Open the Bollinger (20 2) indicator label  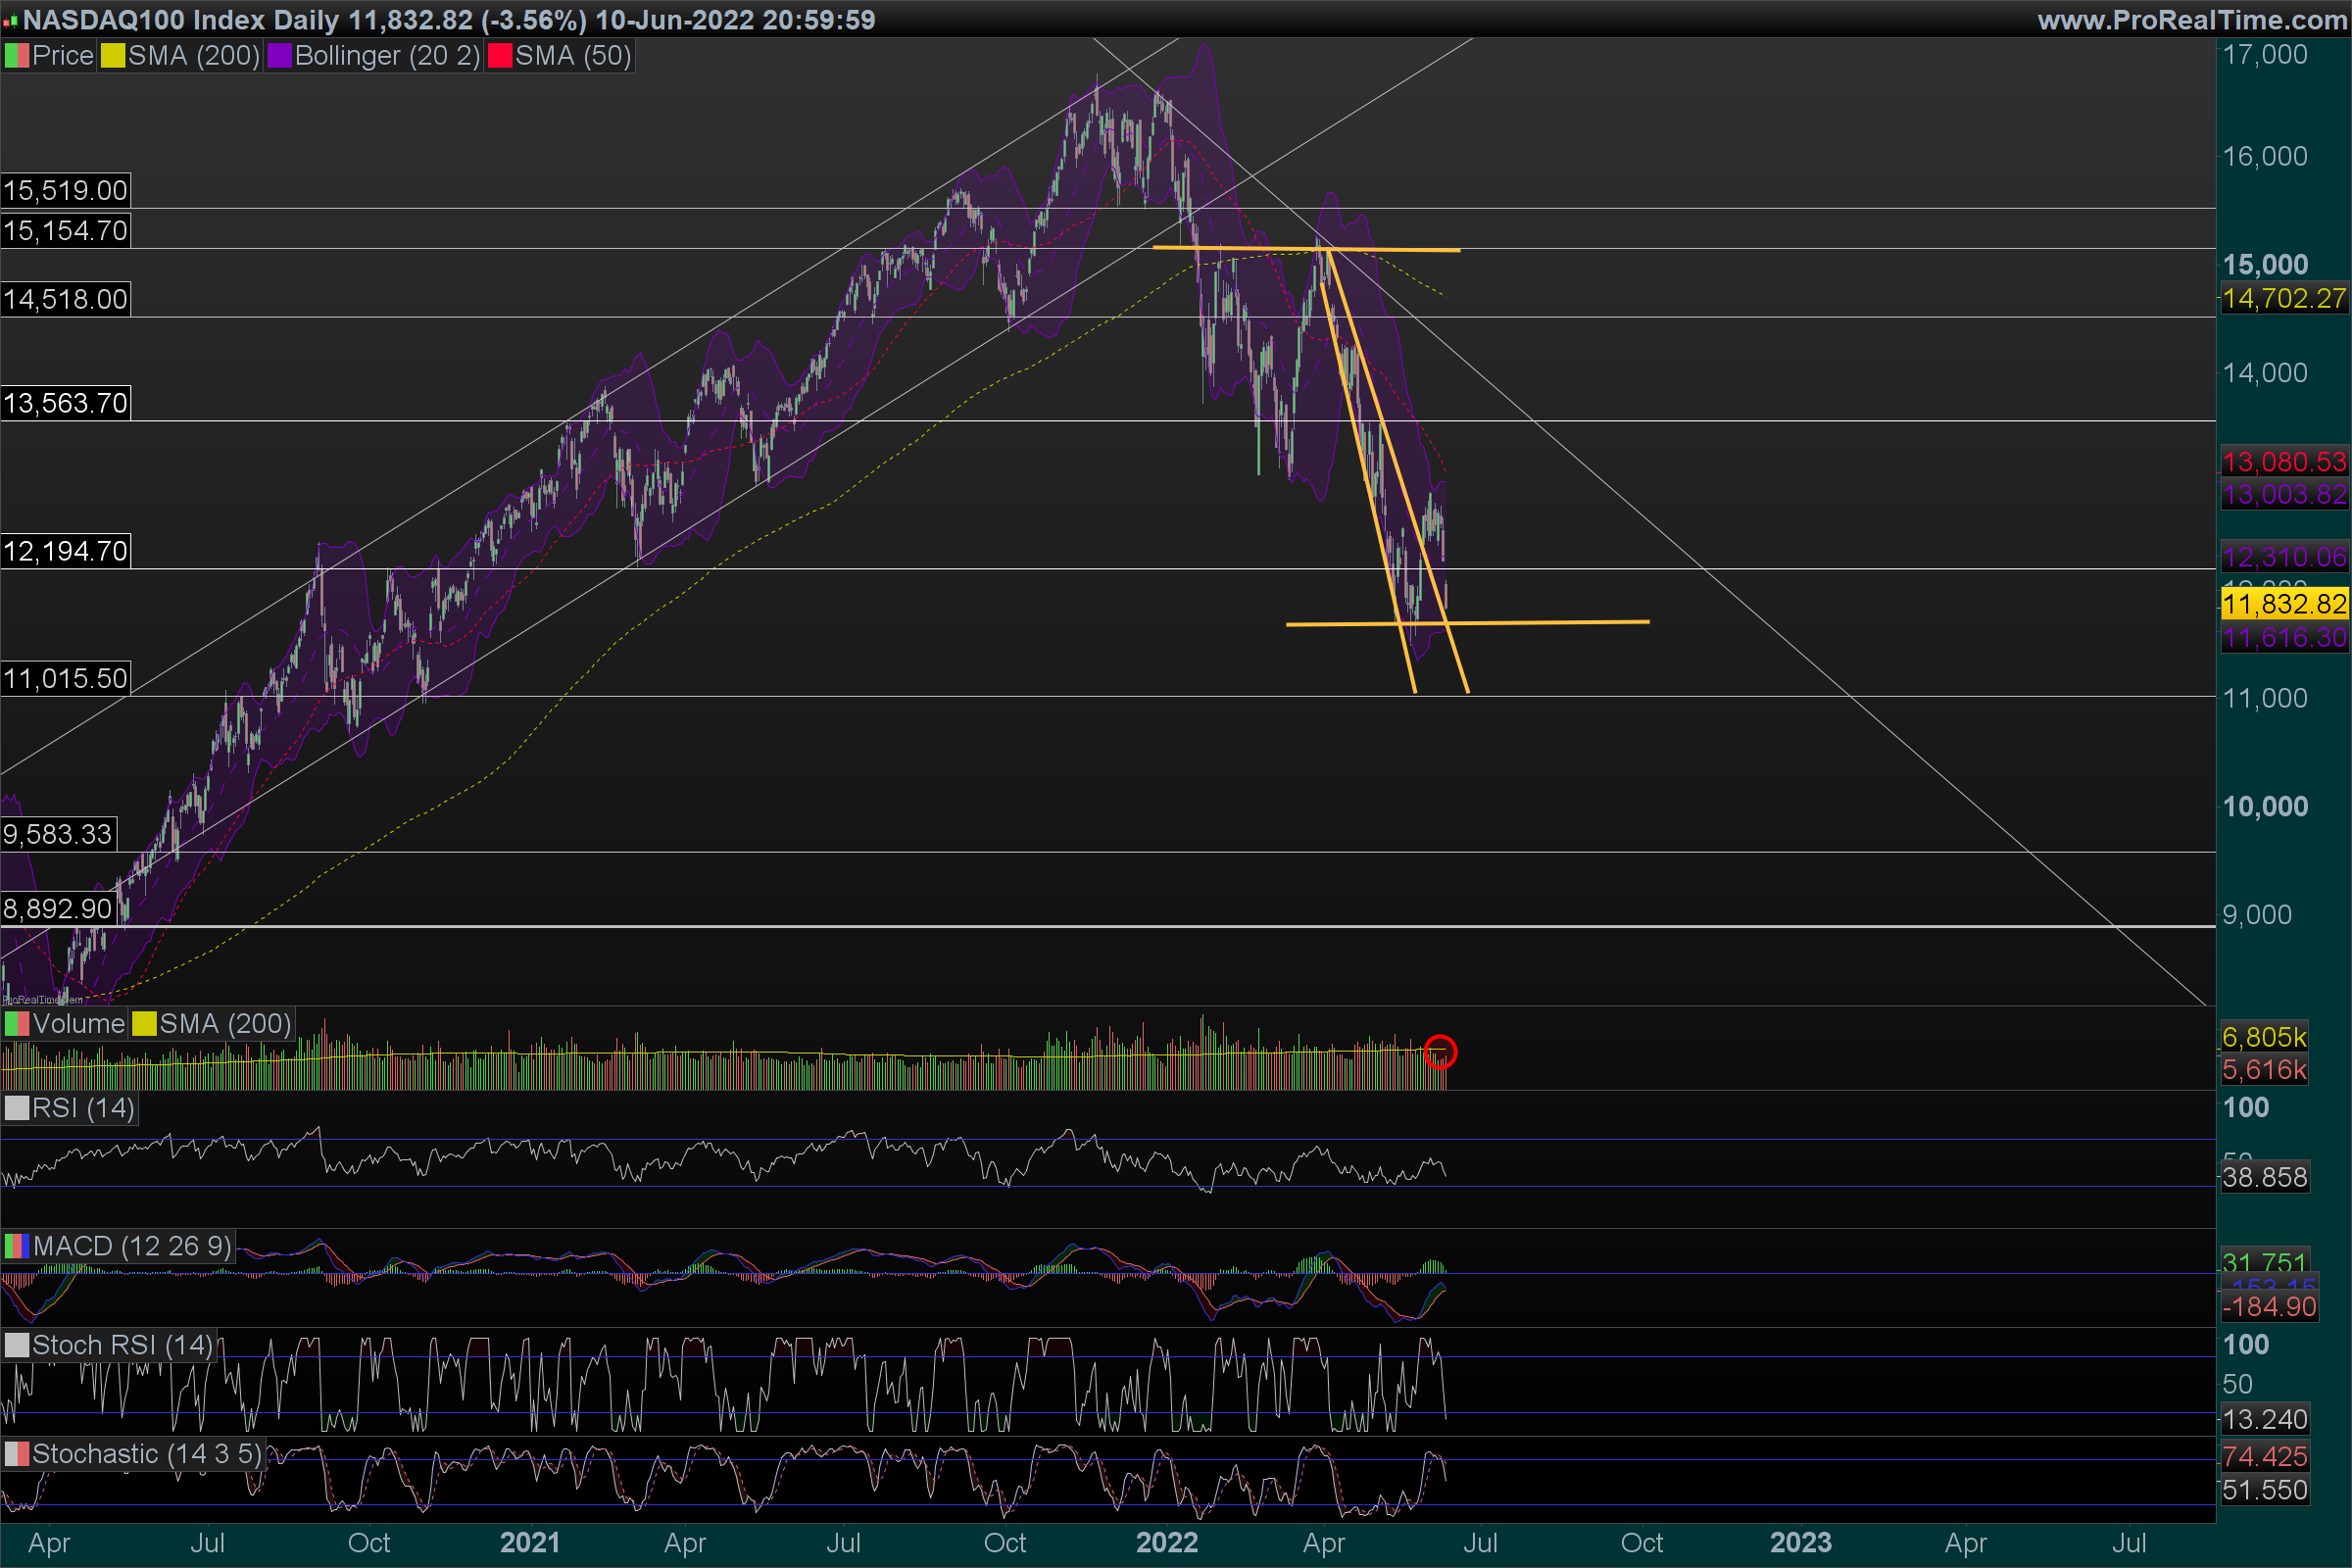pos(387,56)
